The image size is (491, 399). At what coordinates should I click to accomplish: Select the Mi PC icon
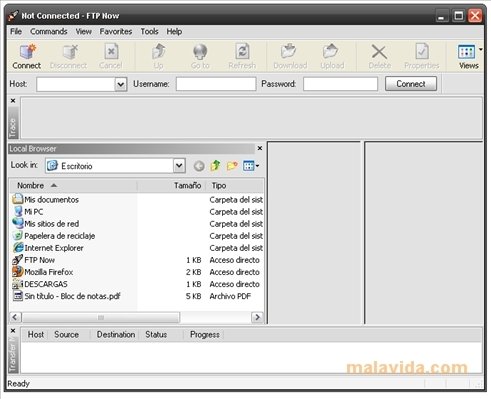[x=18, y=211]
